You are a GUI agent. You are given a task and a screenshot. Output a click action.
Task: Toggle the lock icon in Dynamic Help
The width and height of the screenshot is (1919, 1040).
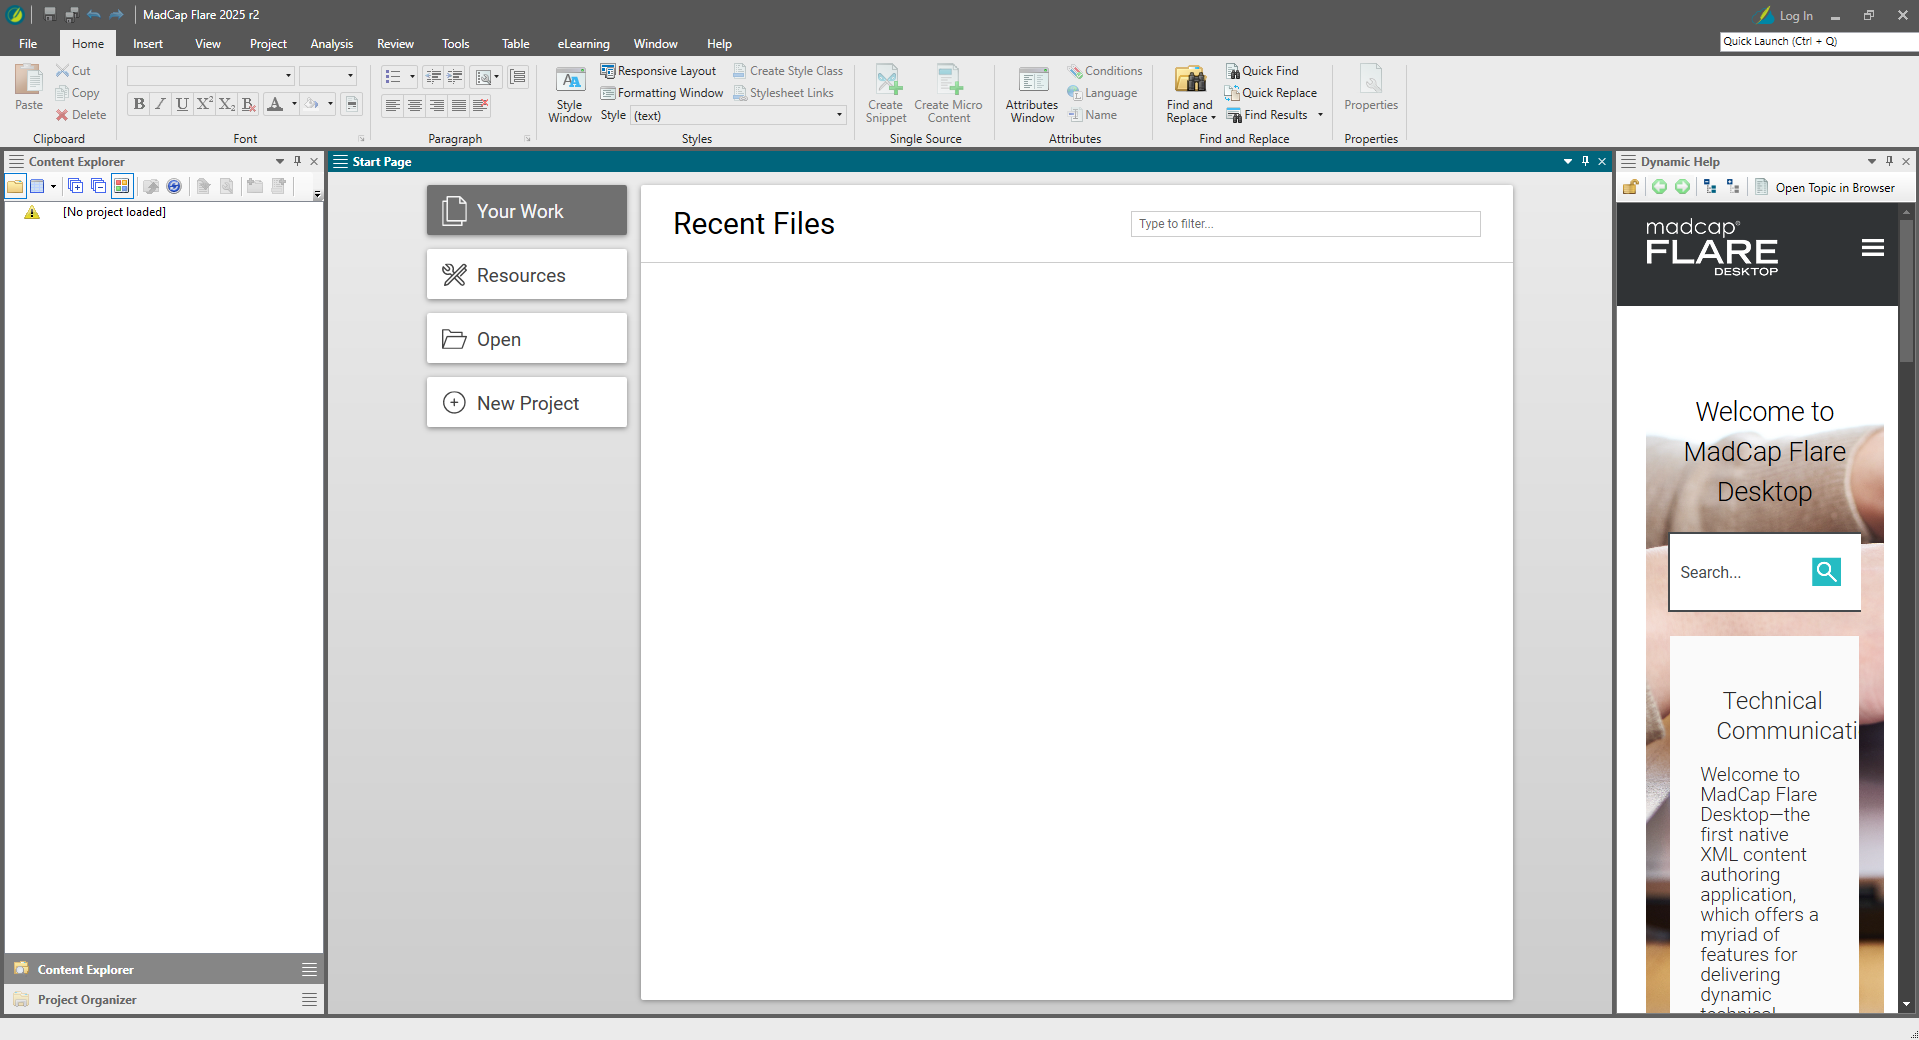click(x=1631, y=187)
